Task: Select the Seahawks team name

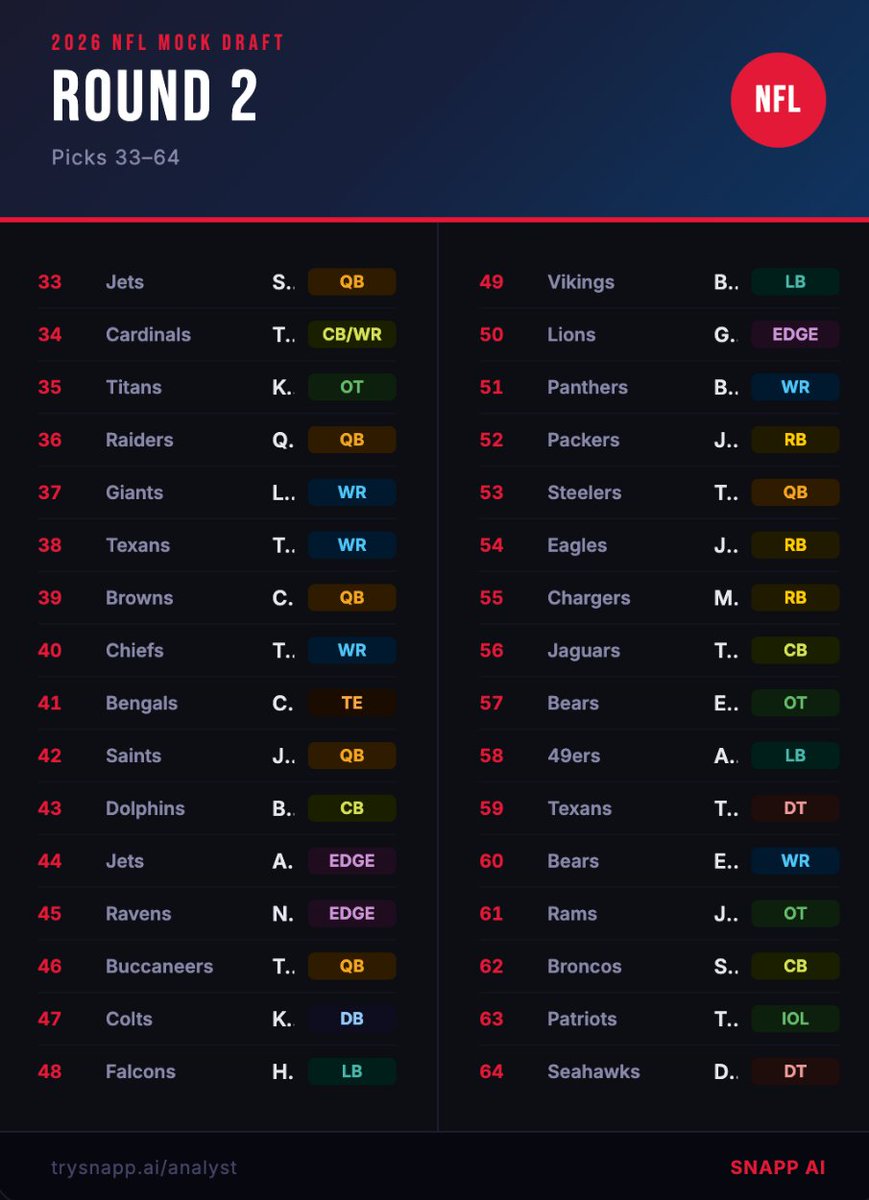Action: pos(593,1071)
